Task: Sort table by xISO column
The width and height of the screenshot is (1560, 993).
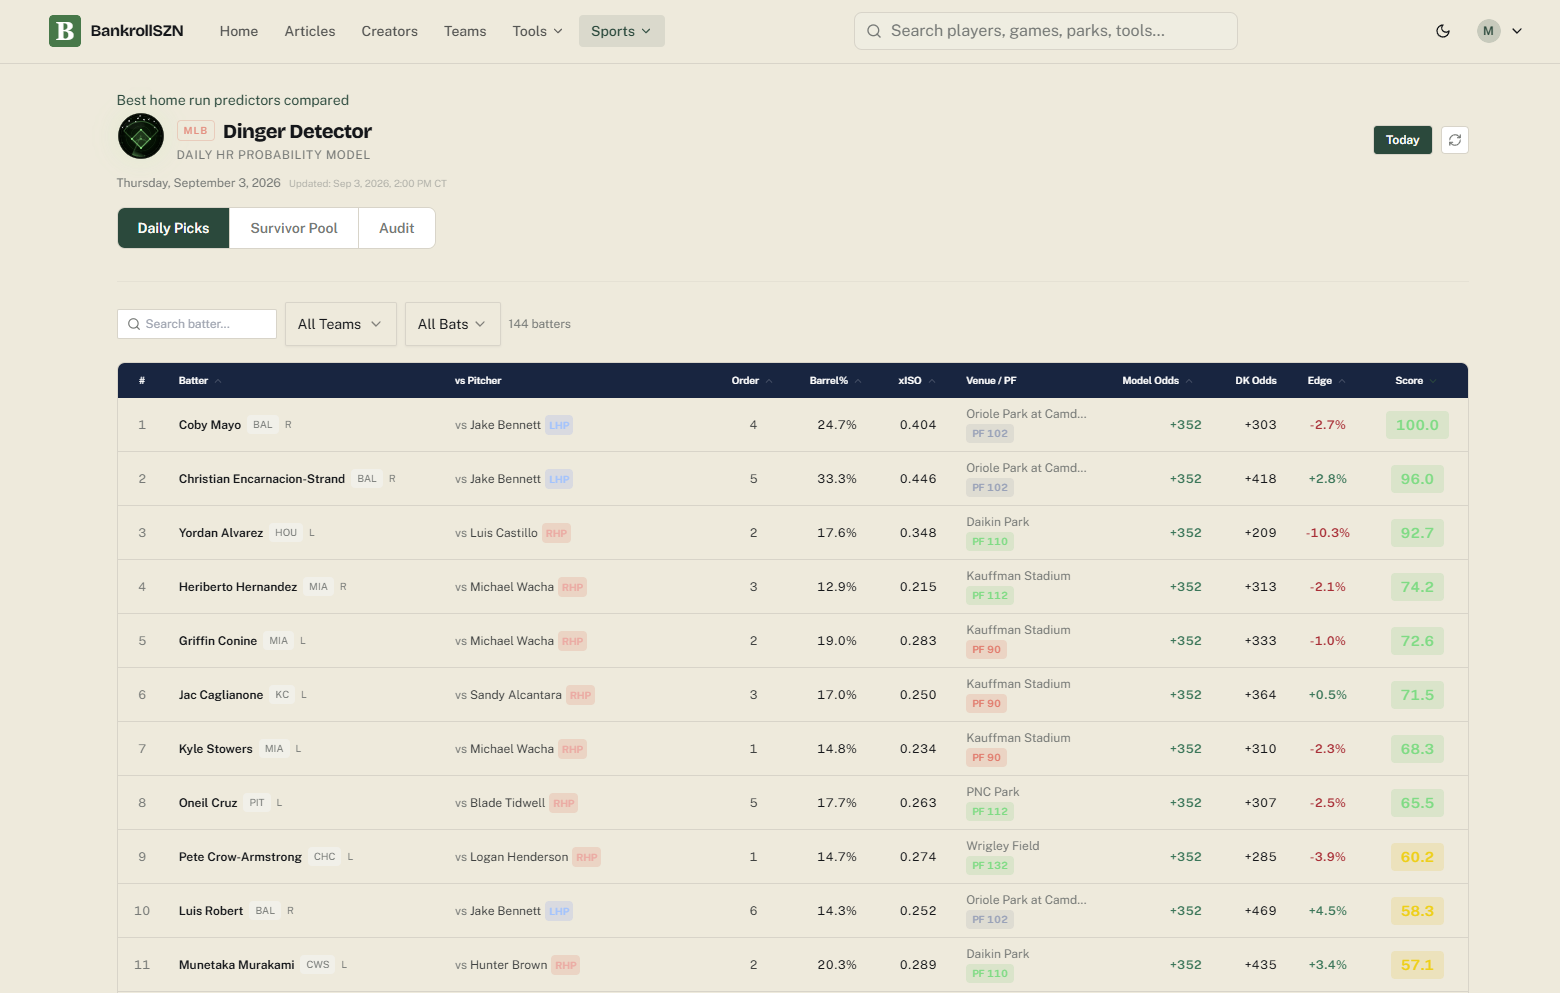Action: 917,381
